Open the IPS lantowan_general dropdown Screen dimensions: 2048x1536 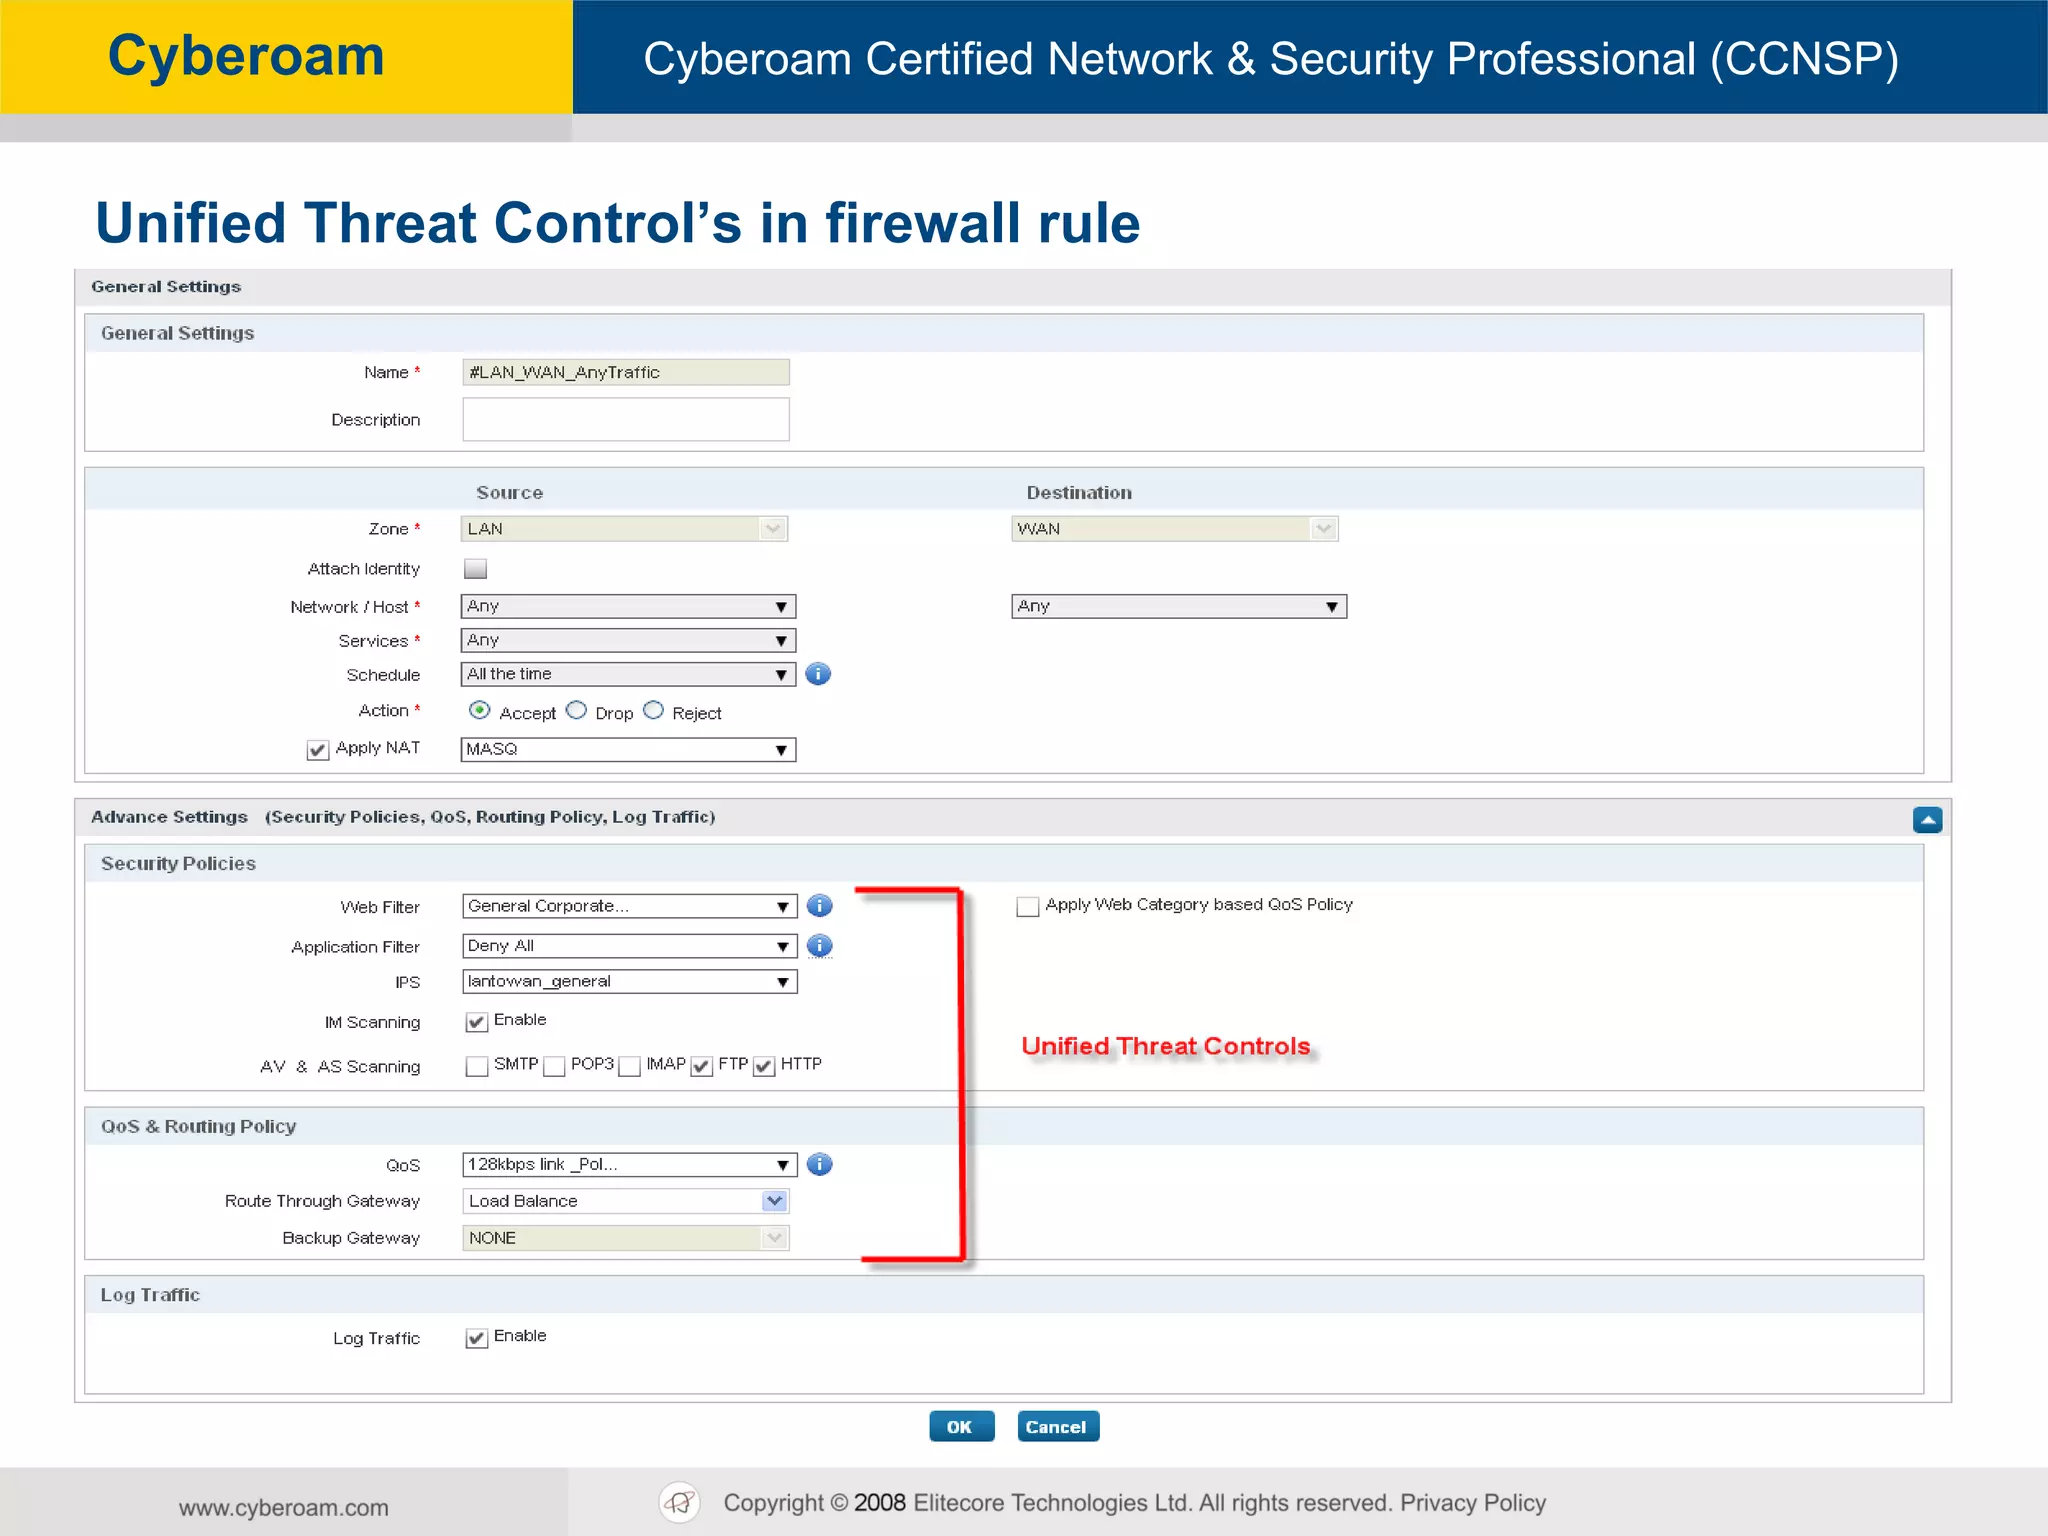[630, 982]
